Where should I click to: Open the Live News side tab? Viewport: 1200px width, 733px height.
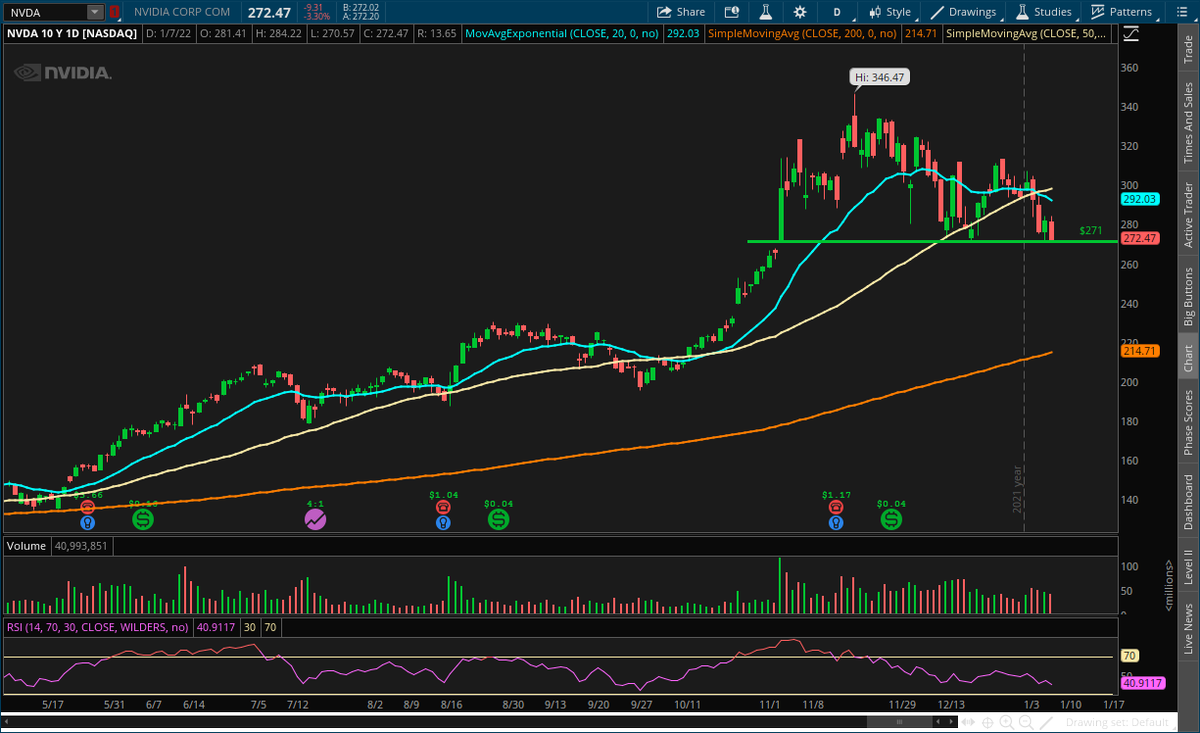click(1188, 629)
